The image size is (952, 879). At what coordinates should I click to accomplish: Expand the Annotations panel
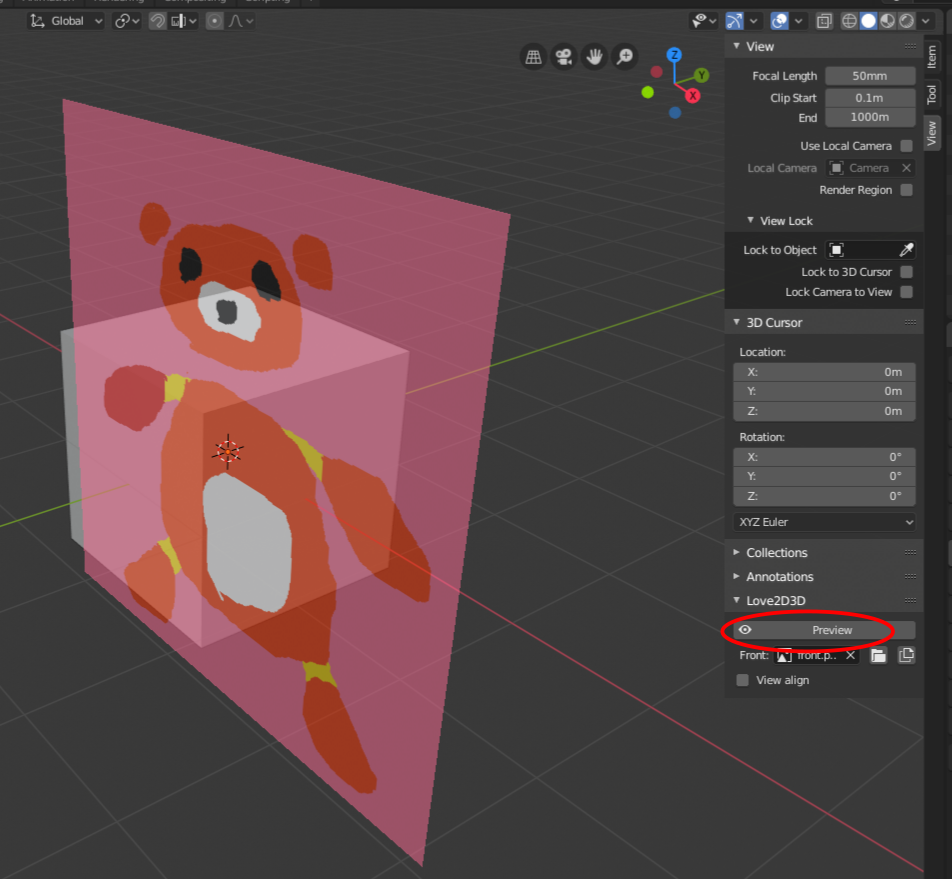click(736, 576)
